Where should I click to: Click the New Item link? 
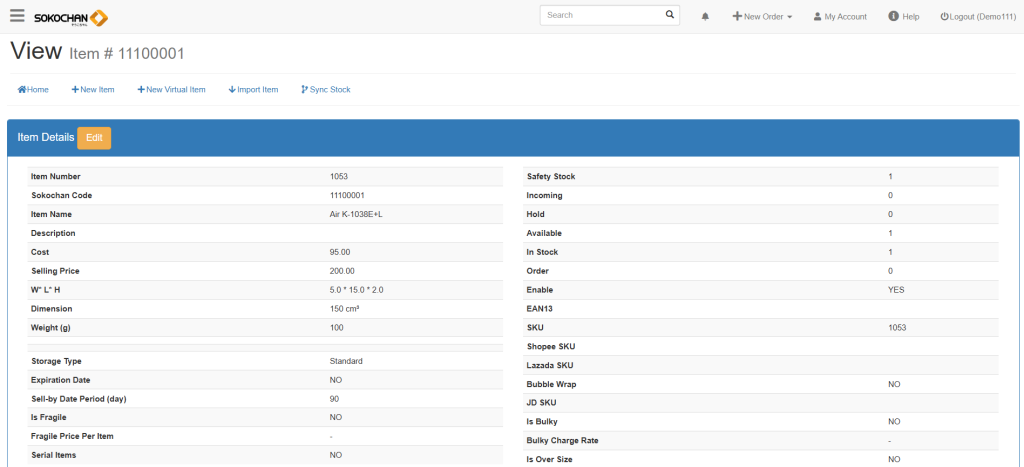[x=93, y=90]
